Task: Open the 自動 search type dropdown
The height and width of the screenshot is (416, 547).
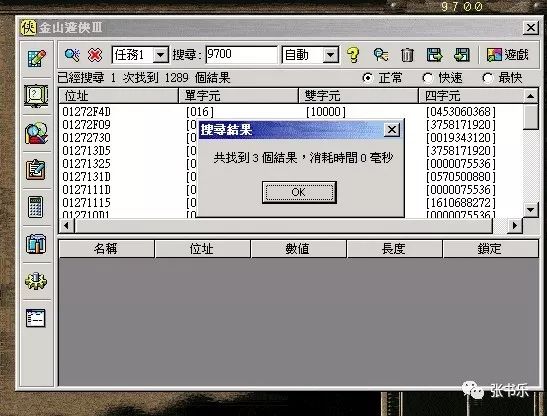Action: [330, 55]
